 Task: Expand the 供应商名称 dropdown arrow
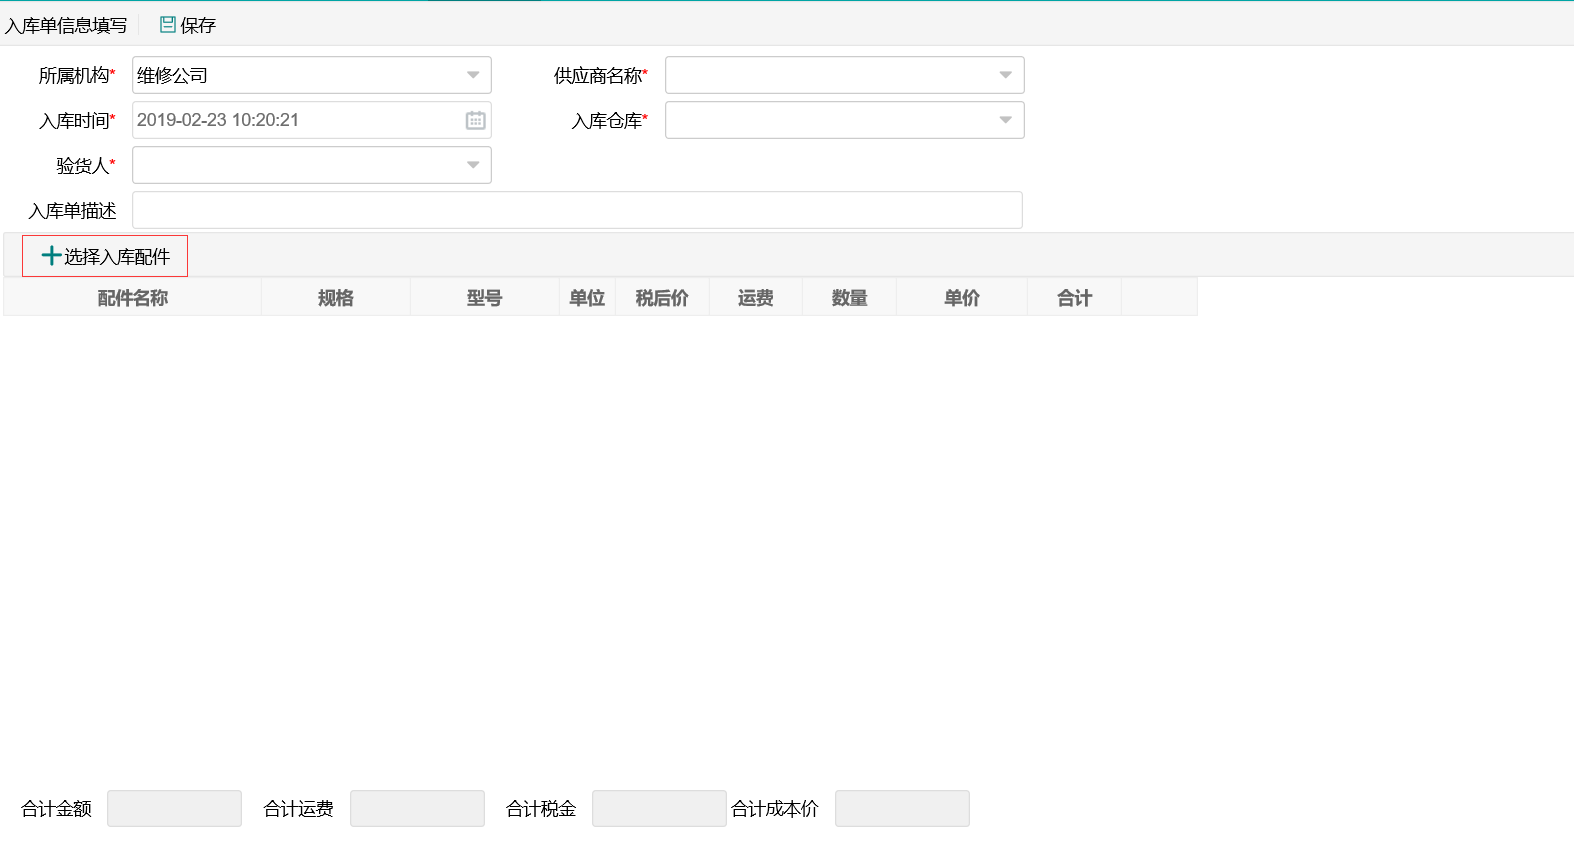pyautogui.click(x=1006, y=75)
